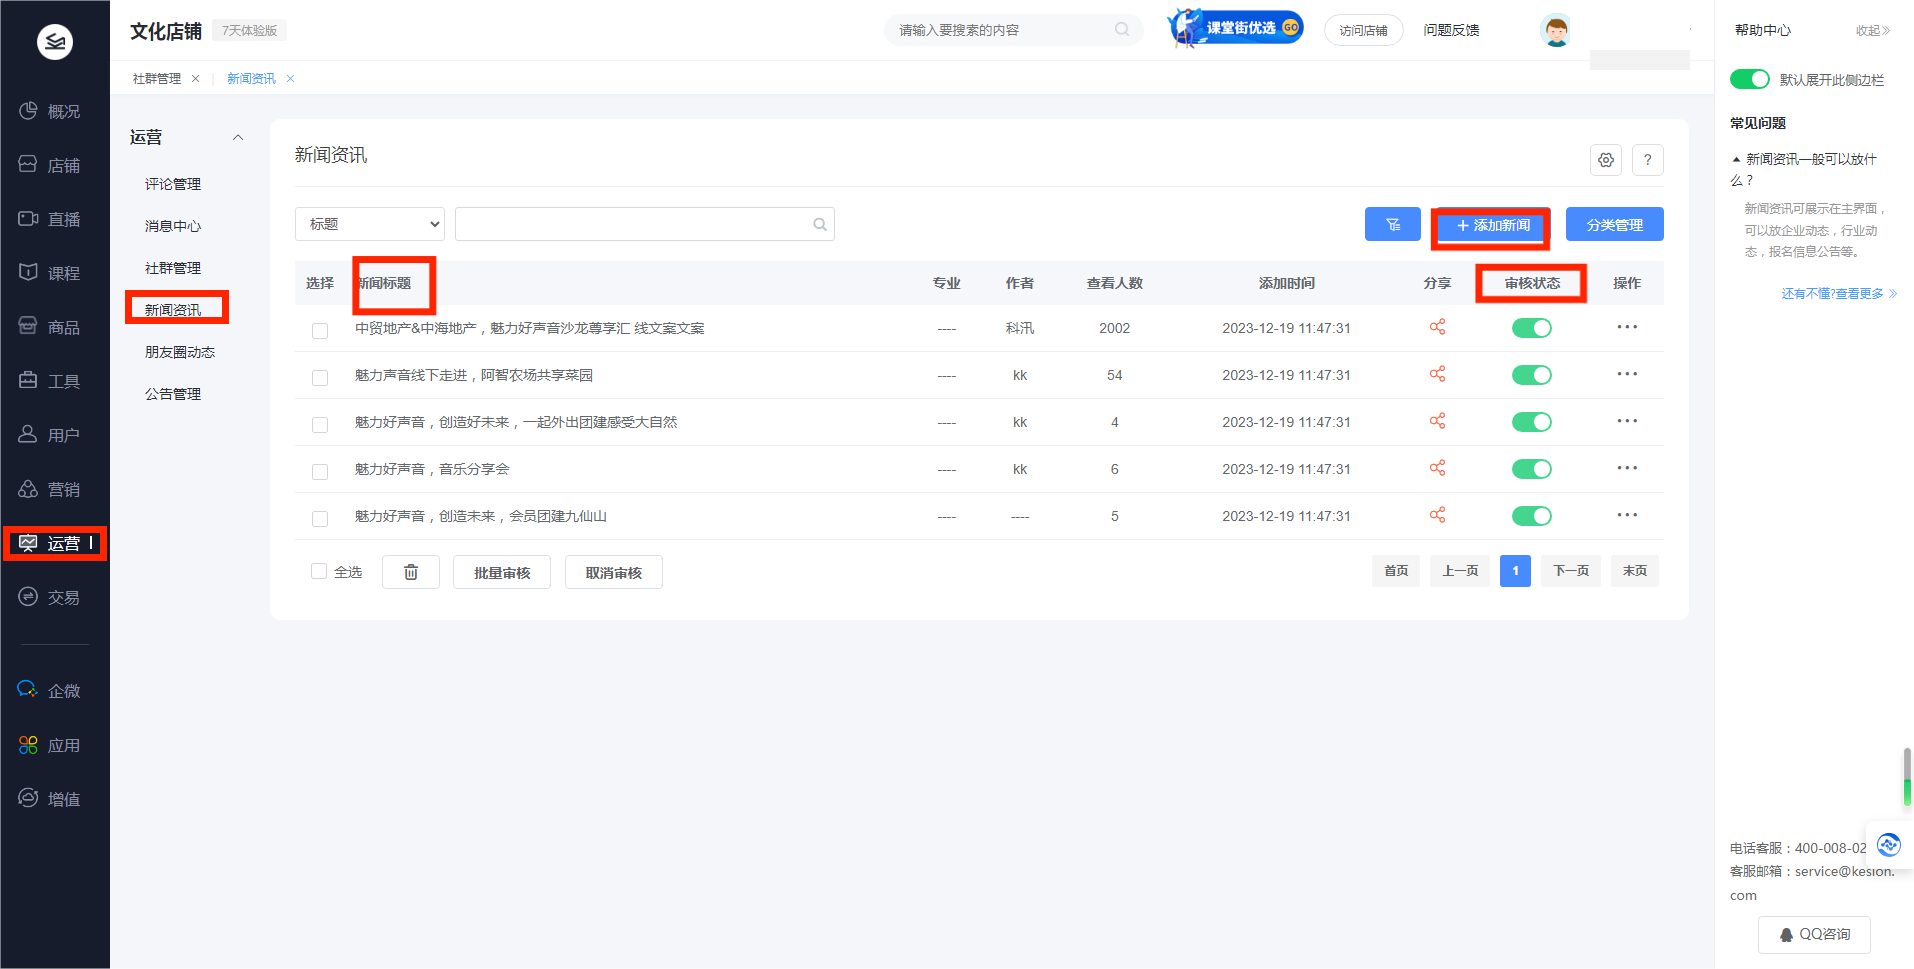Click the 分类管理 button
This screenshot has height=969, width=1914.
(1615, 224)
